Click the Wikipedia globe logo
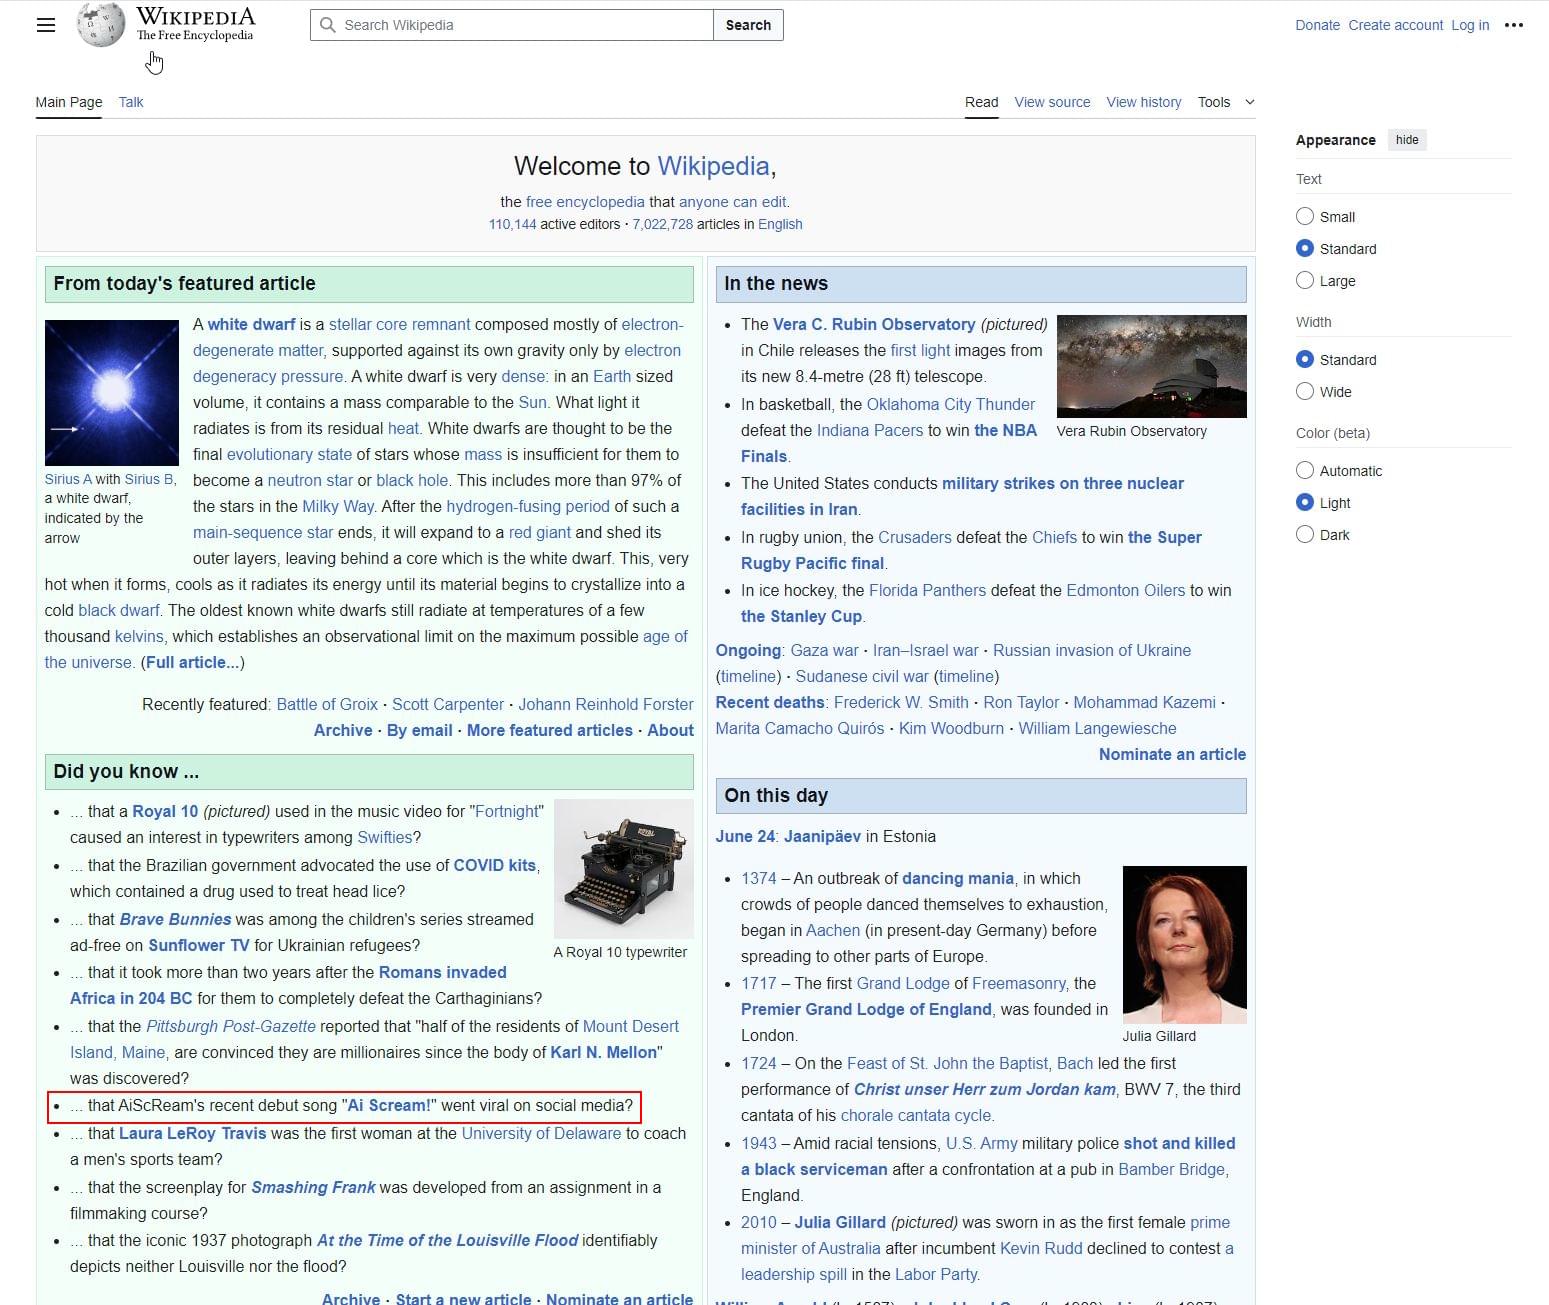 [x=101, y=25]
